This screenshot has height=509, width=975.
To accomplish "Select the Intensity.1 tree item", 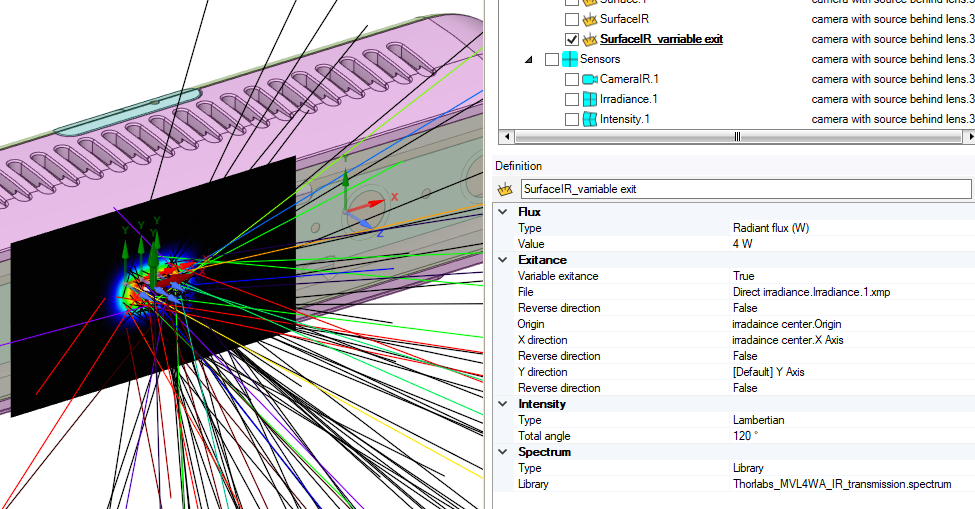I will 625,119.
